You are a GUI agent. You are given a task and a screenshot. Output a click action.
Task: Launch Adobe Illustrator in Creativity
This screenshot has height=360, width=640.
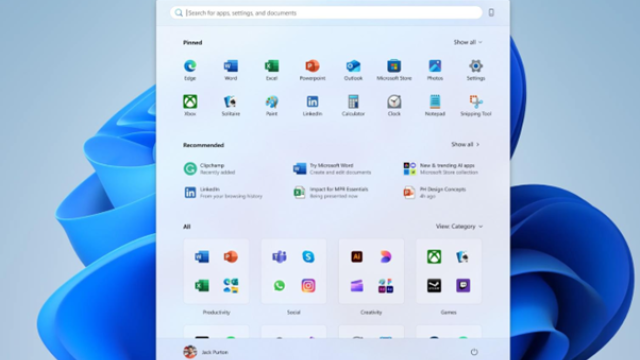[x=357, y=257]
